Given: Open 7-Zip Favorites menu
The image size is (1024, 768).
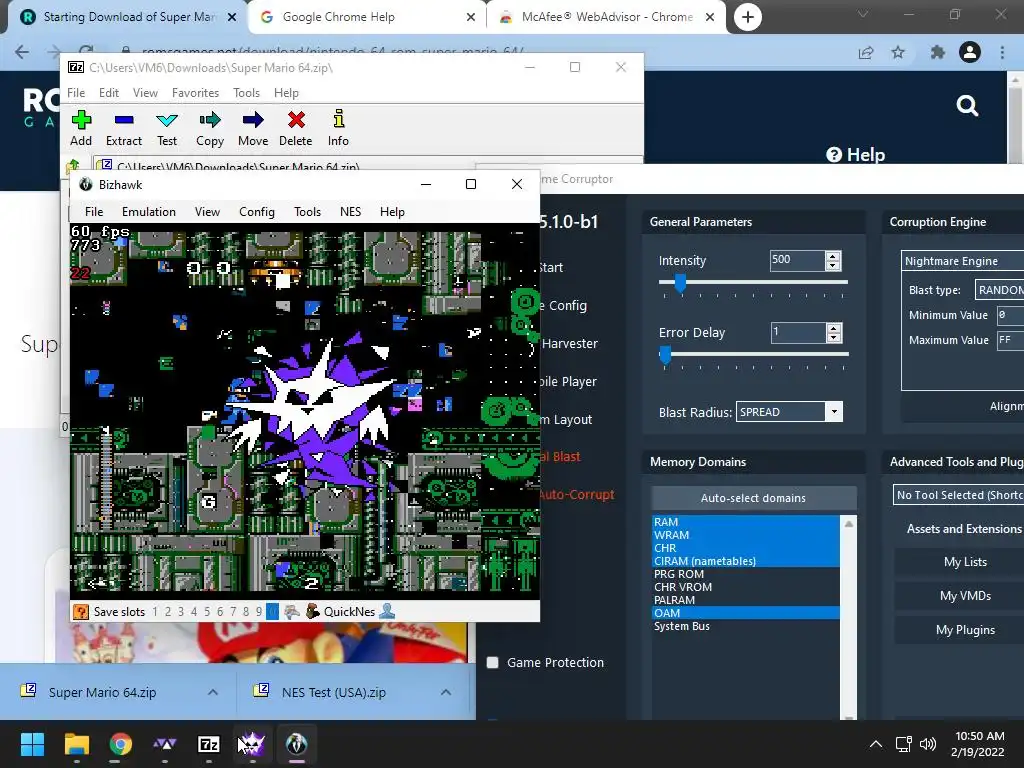Looking at the screenshot, I should [195, 93].
